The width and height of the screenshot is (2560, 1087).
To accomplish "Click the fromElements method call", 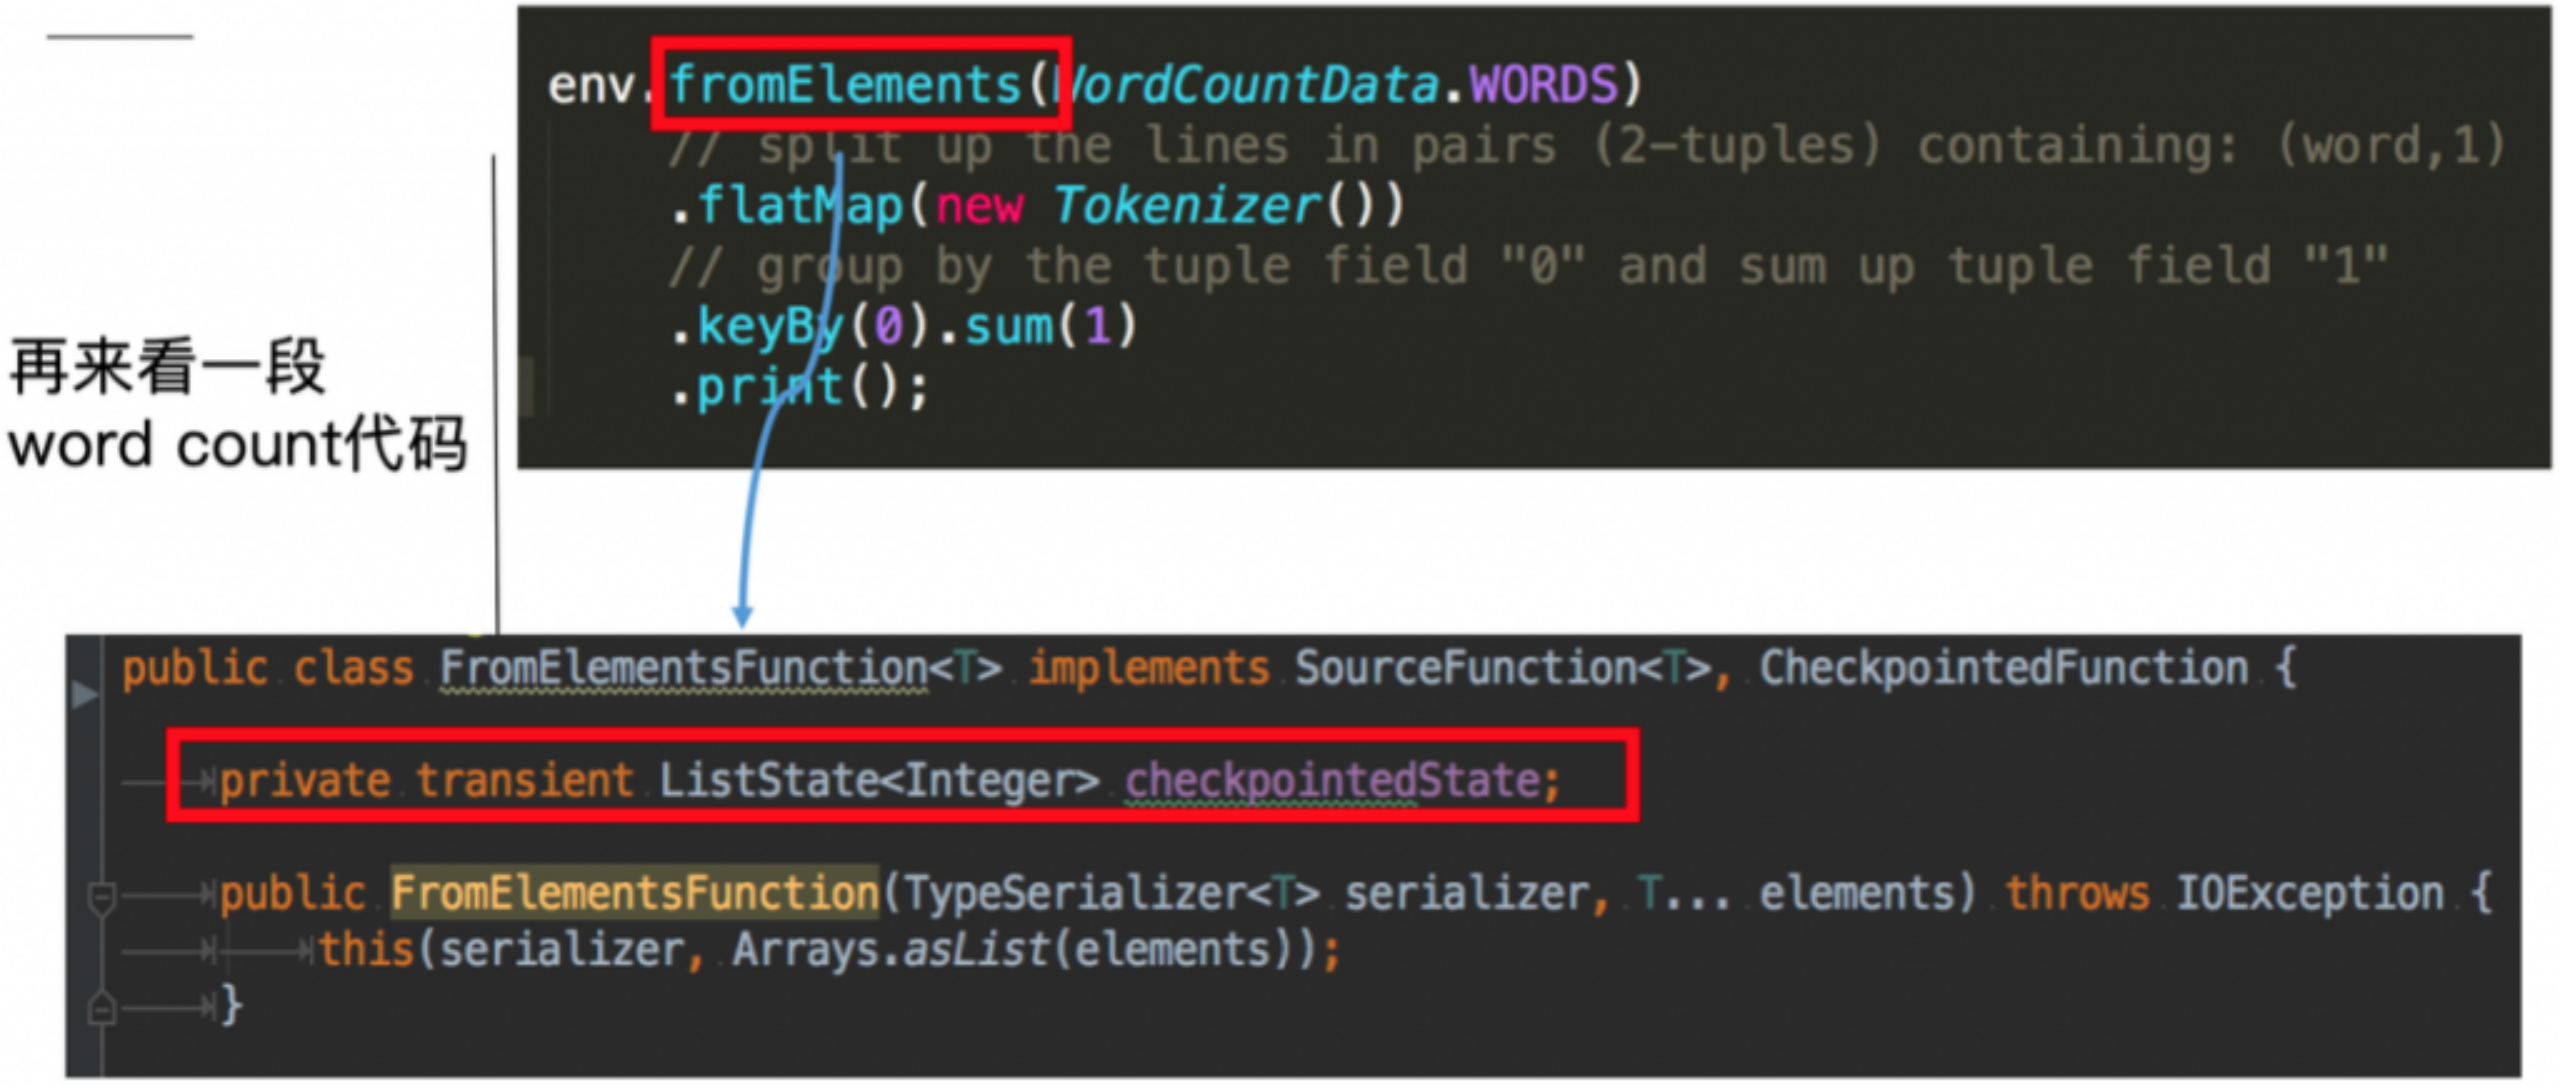I will click(x=845, y=84).
